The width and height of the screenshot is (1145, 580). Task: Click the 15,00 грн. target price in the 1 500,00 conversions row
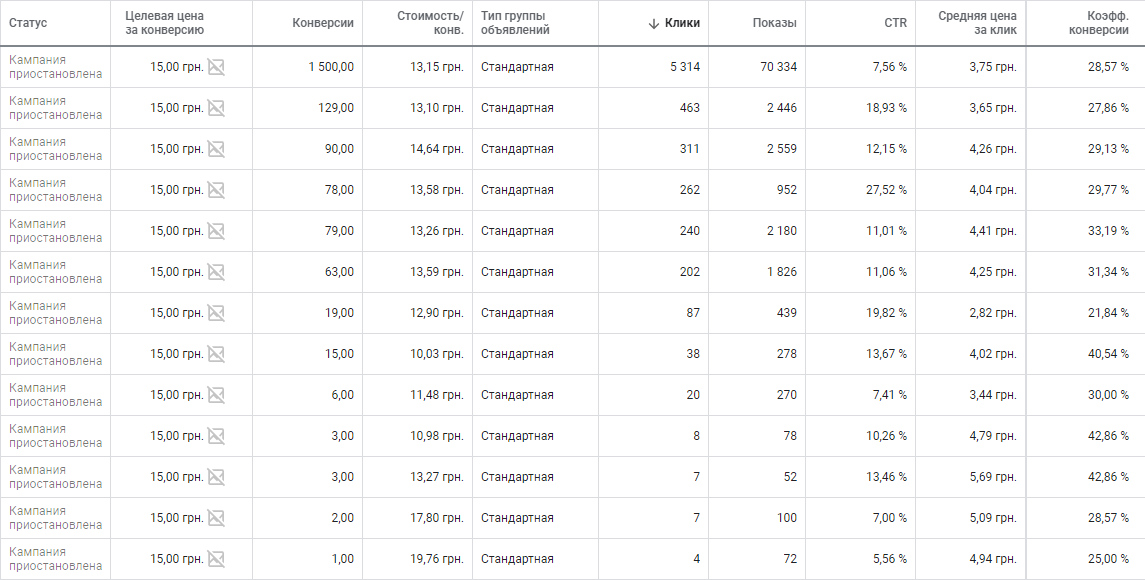pos(177,66)
